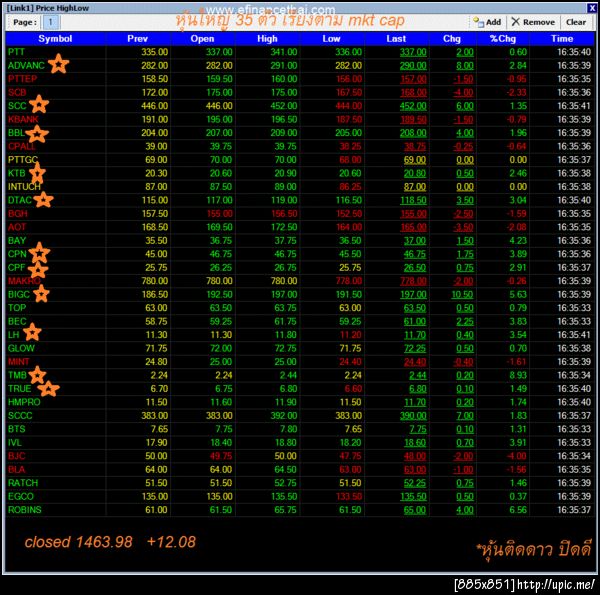Select the GLOW symbol

pos(21,348)
